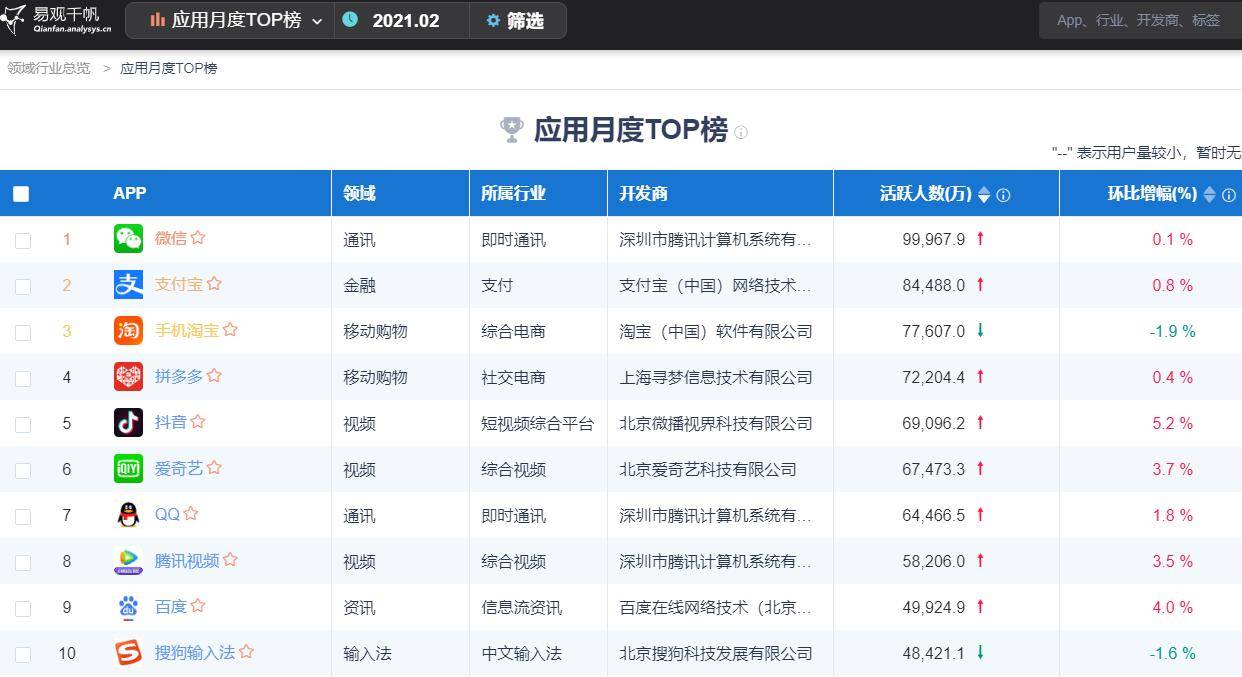Open the 拼多多 app icon
Screen dimensions: 1242x677
tap(128, 376)
